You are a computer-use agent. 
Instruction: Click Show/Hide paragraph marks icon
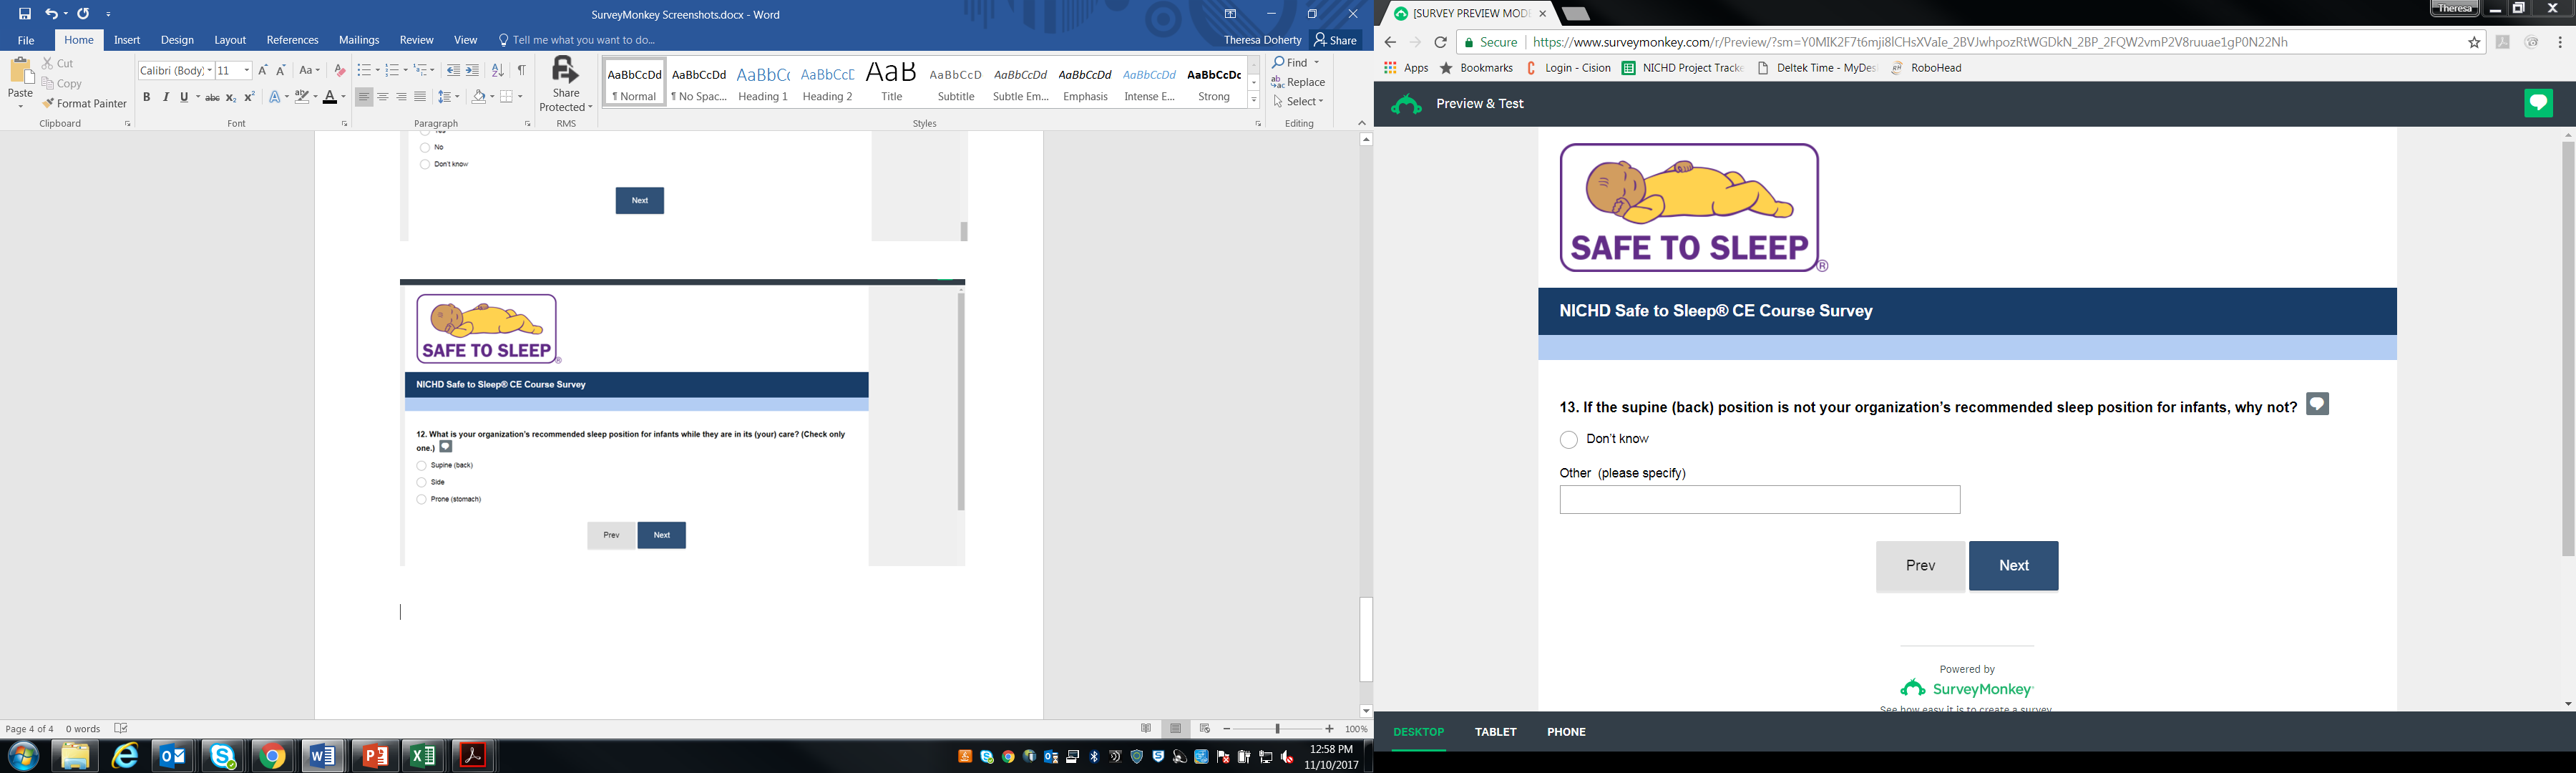coord(521,70)
